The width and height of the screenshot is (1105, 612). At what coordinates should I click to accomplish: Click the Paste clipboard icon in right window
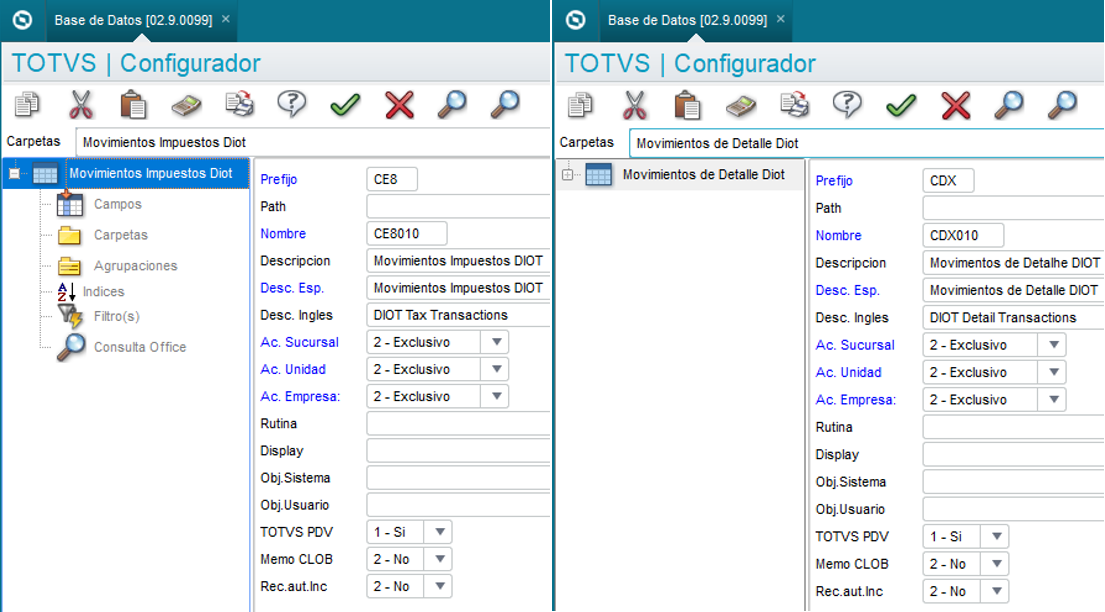click(x=687, y=105)
